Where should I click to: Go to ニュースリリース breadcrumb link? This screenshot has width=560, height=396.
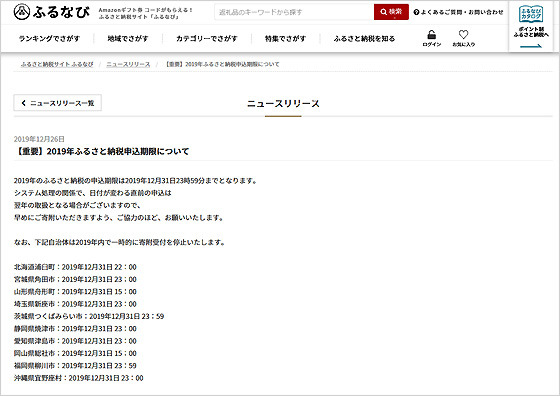[128, 64]
